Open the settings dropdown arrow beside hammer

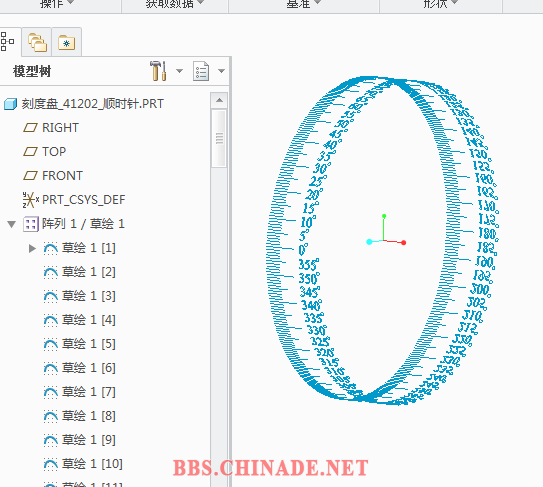point(179,71)
